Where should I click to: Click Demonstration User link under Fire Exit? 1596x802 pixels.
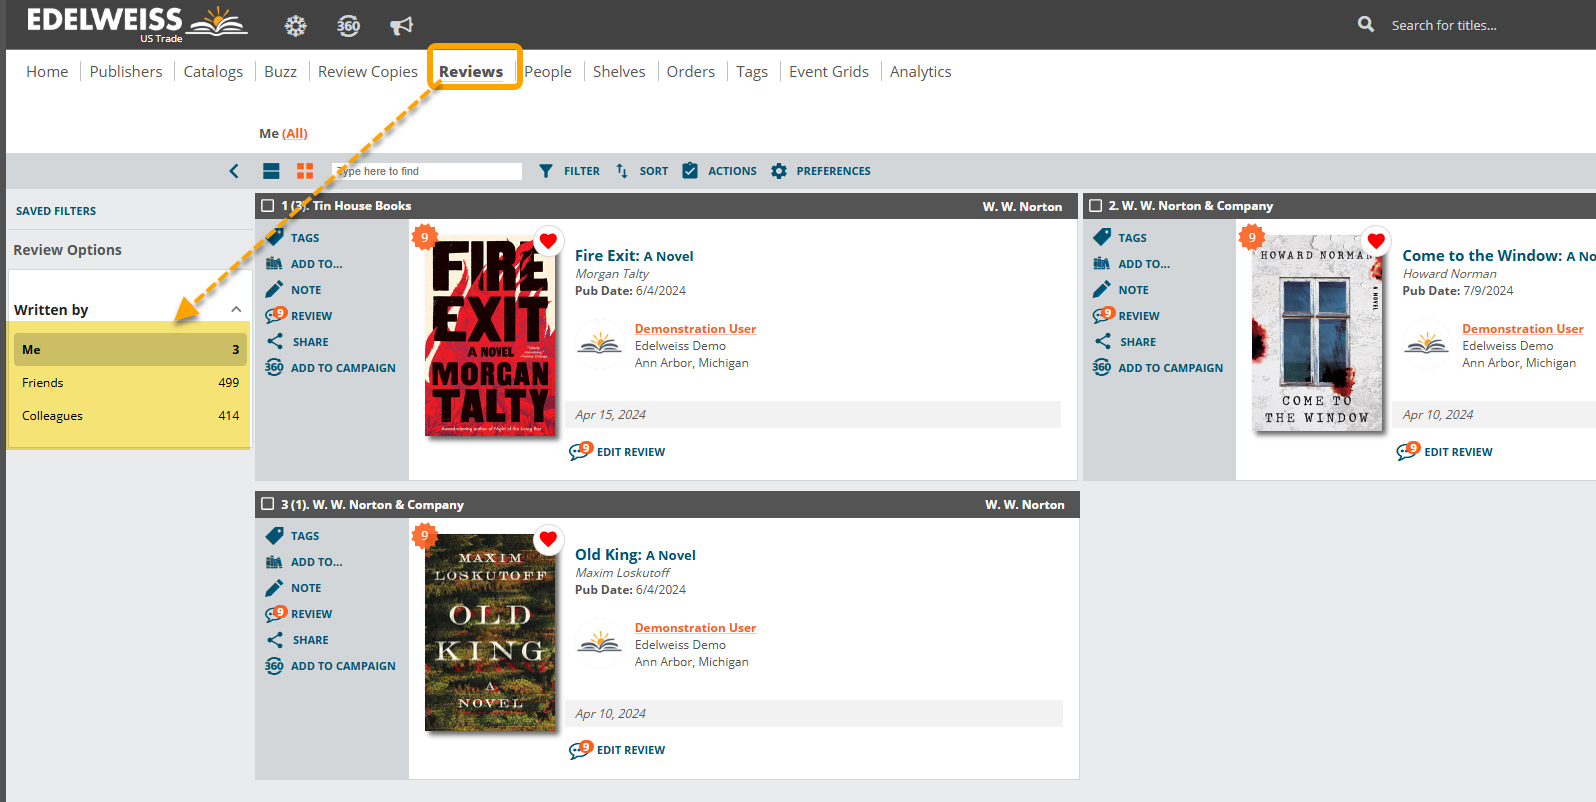695,328
